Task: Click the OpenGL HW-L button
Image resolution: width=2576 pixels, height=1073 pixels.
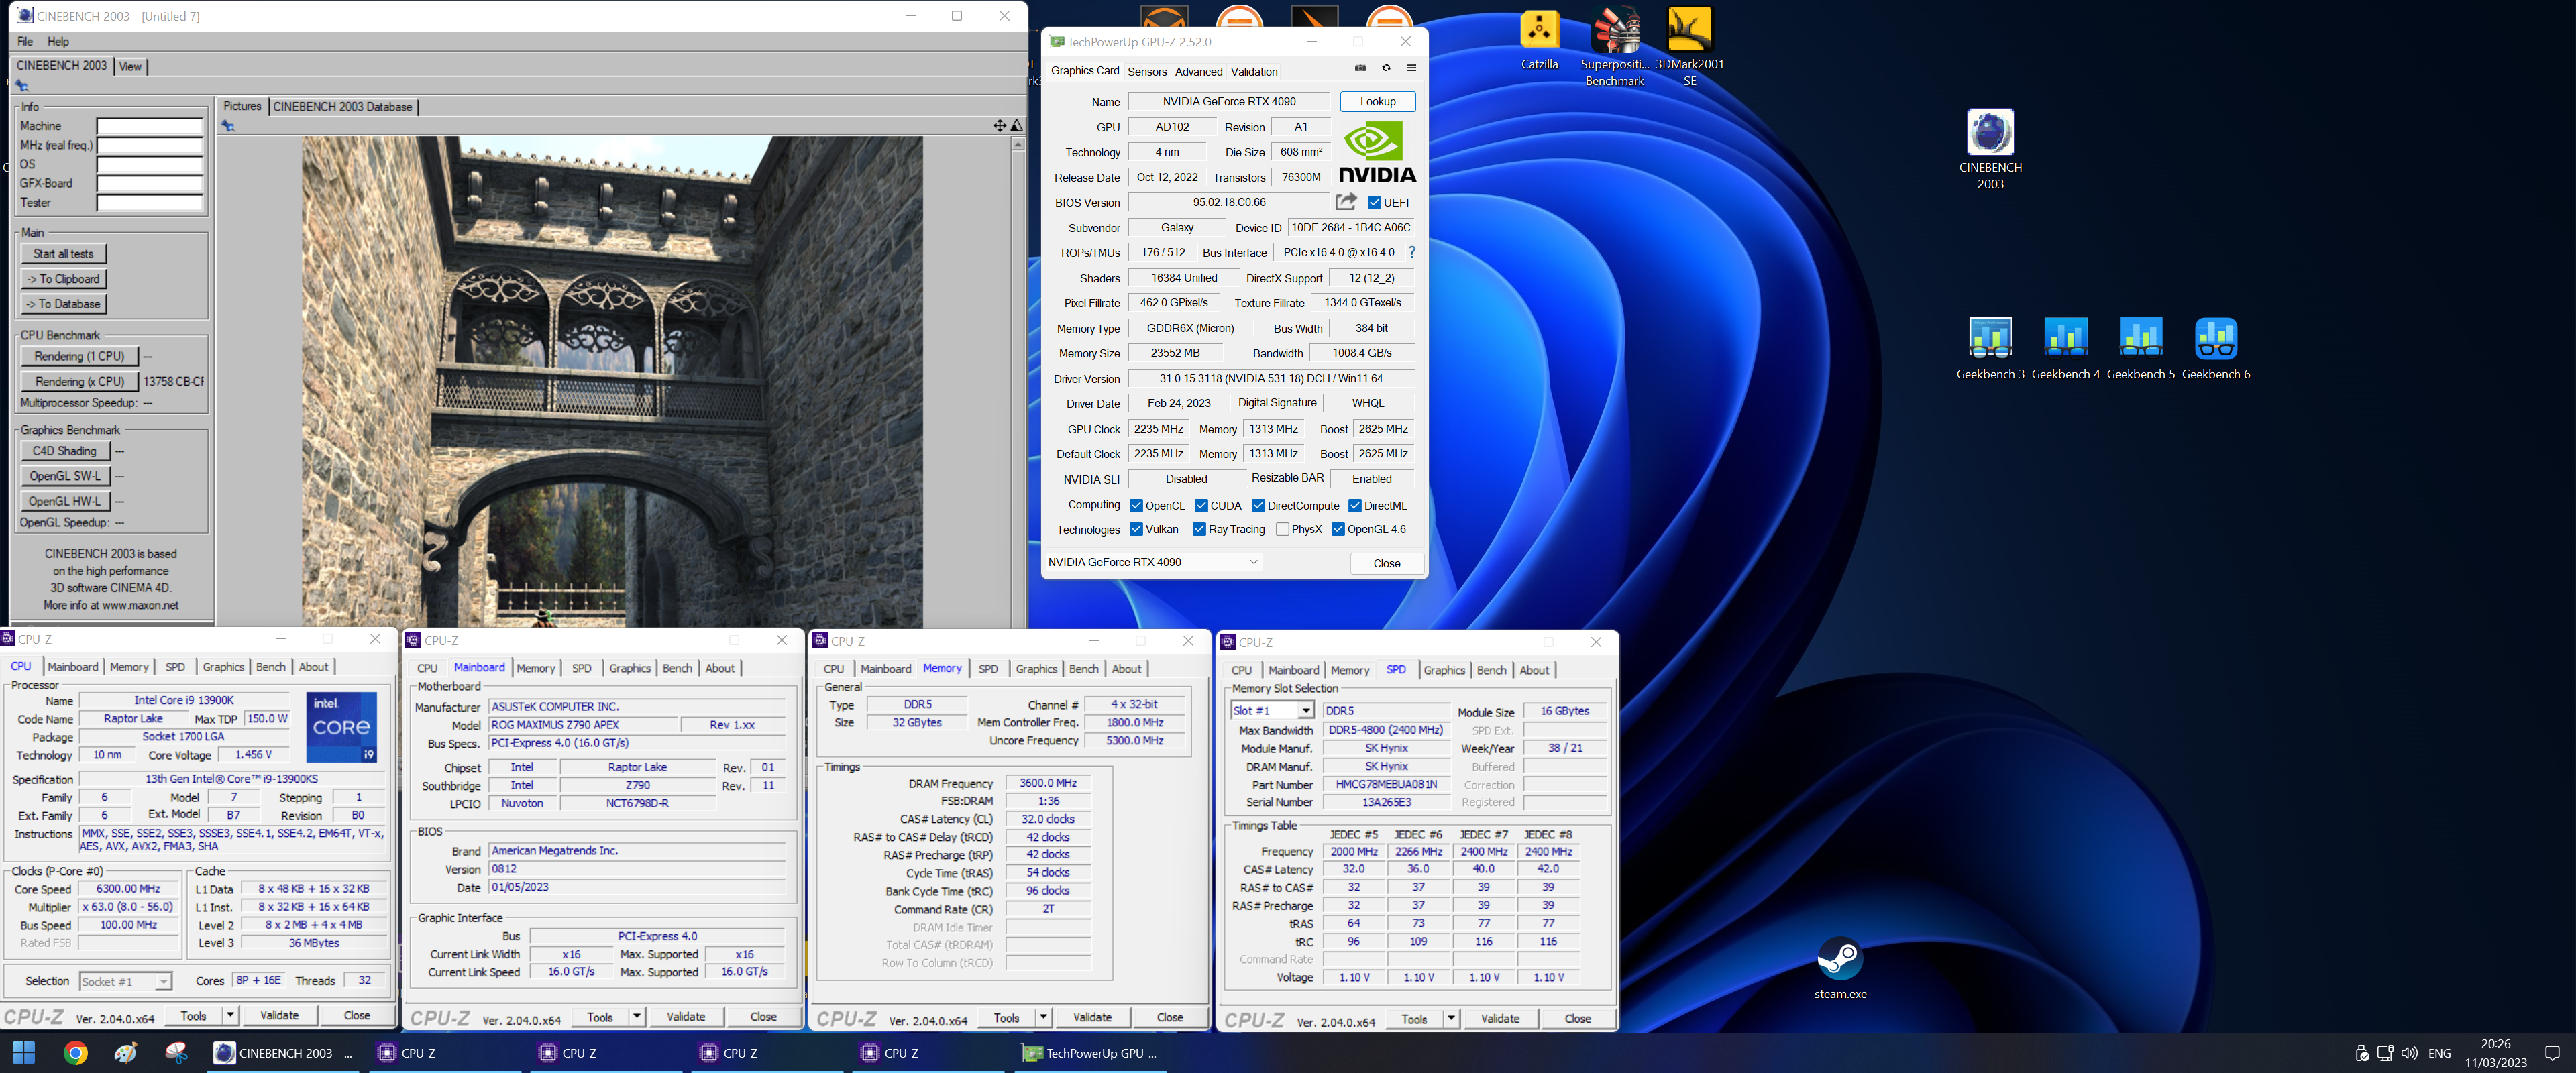Action: [65, 501]
